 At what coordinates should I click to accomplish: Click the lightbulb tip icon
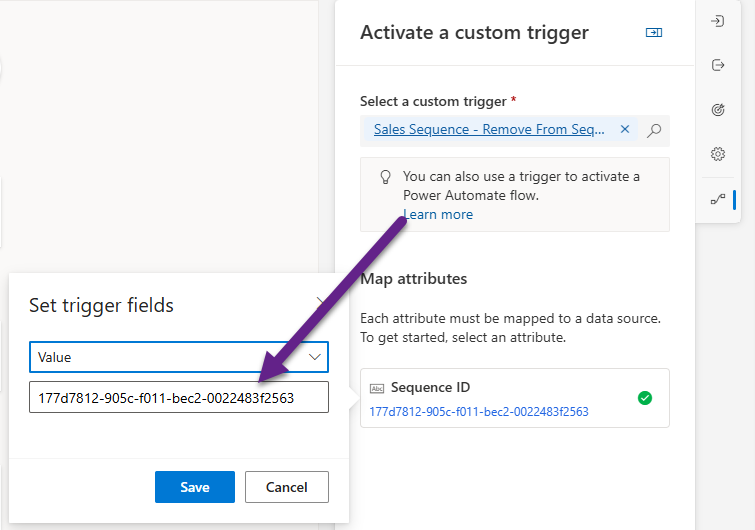click(x=385, y=177)
